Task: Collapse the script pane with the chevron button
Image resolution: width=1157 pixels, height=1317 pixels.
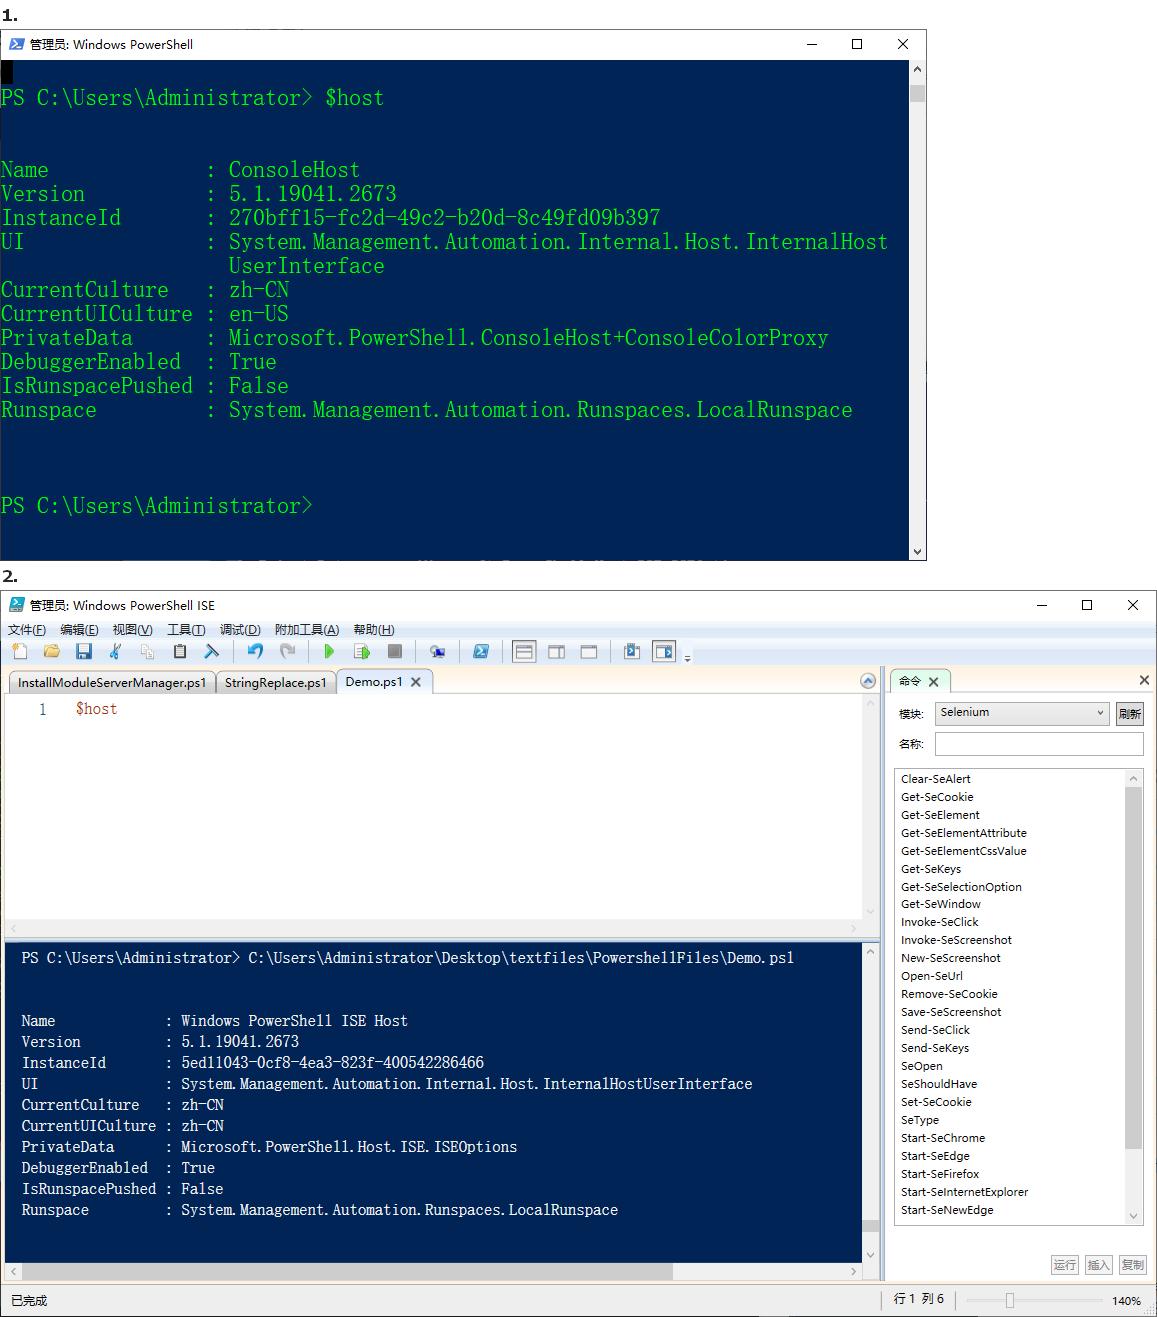Action: point(868,681)
